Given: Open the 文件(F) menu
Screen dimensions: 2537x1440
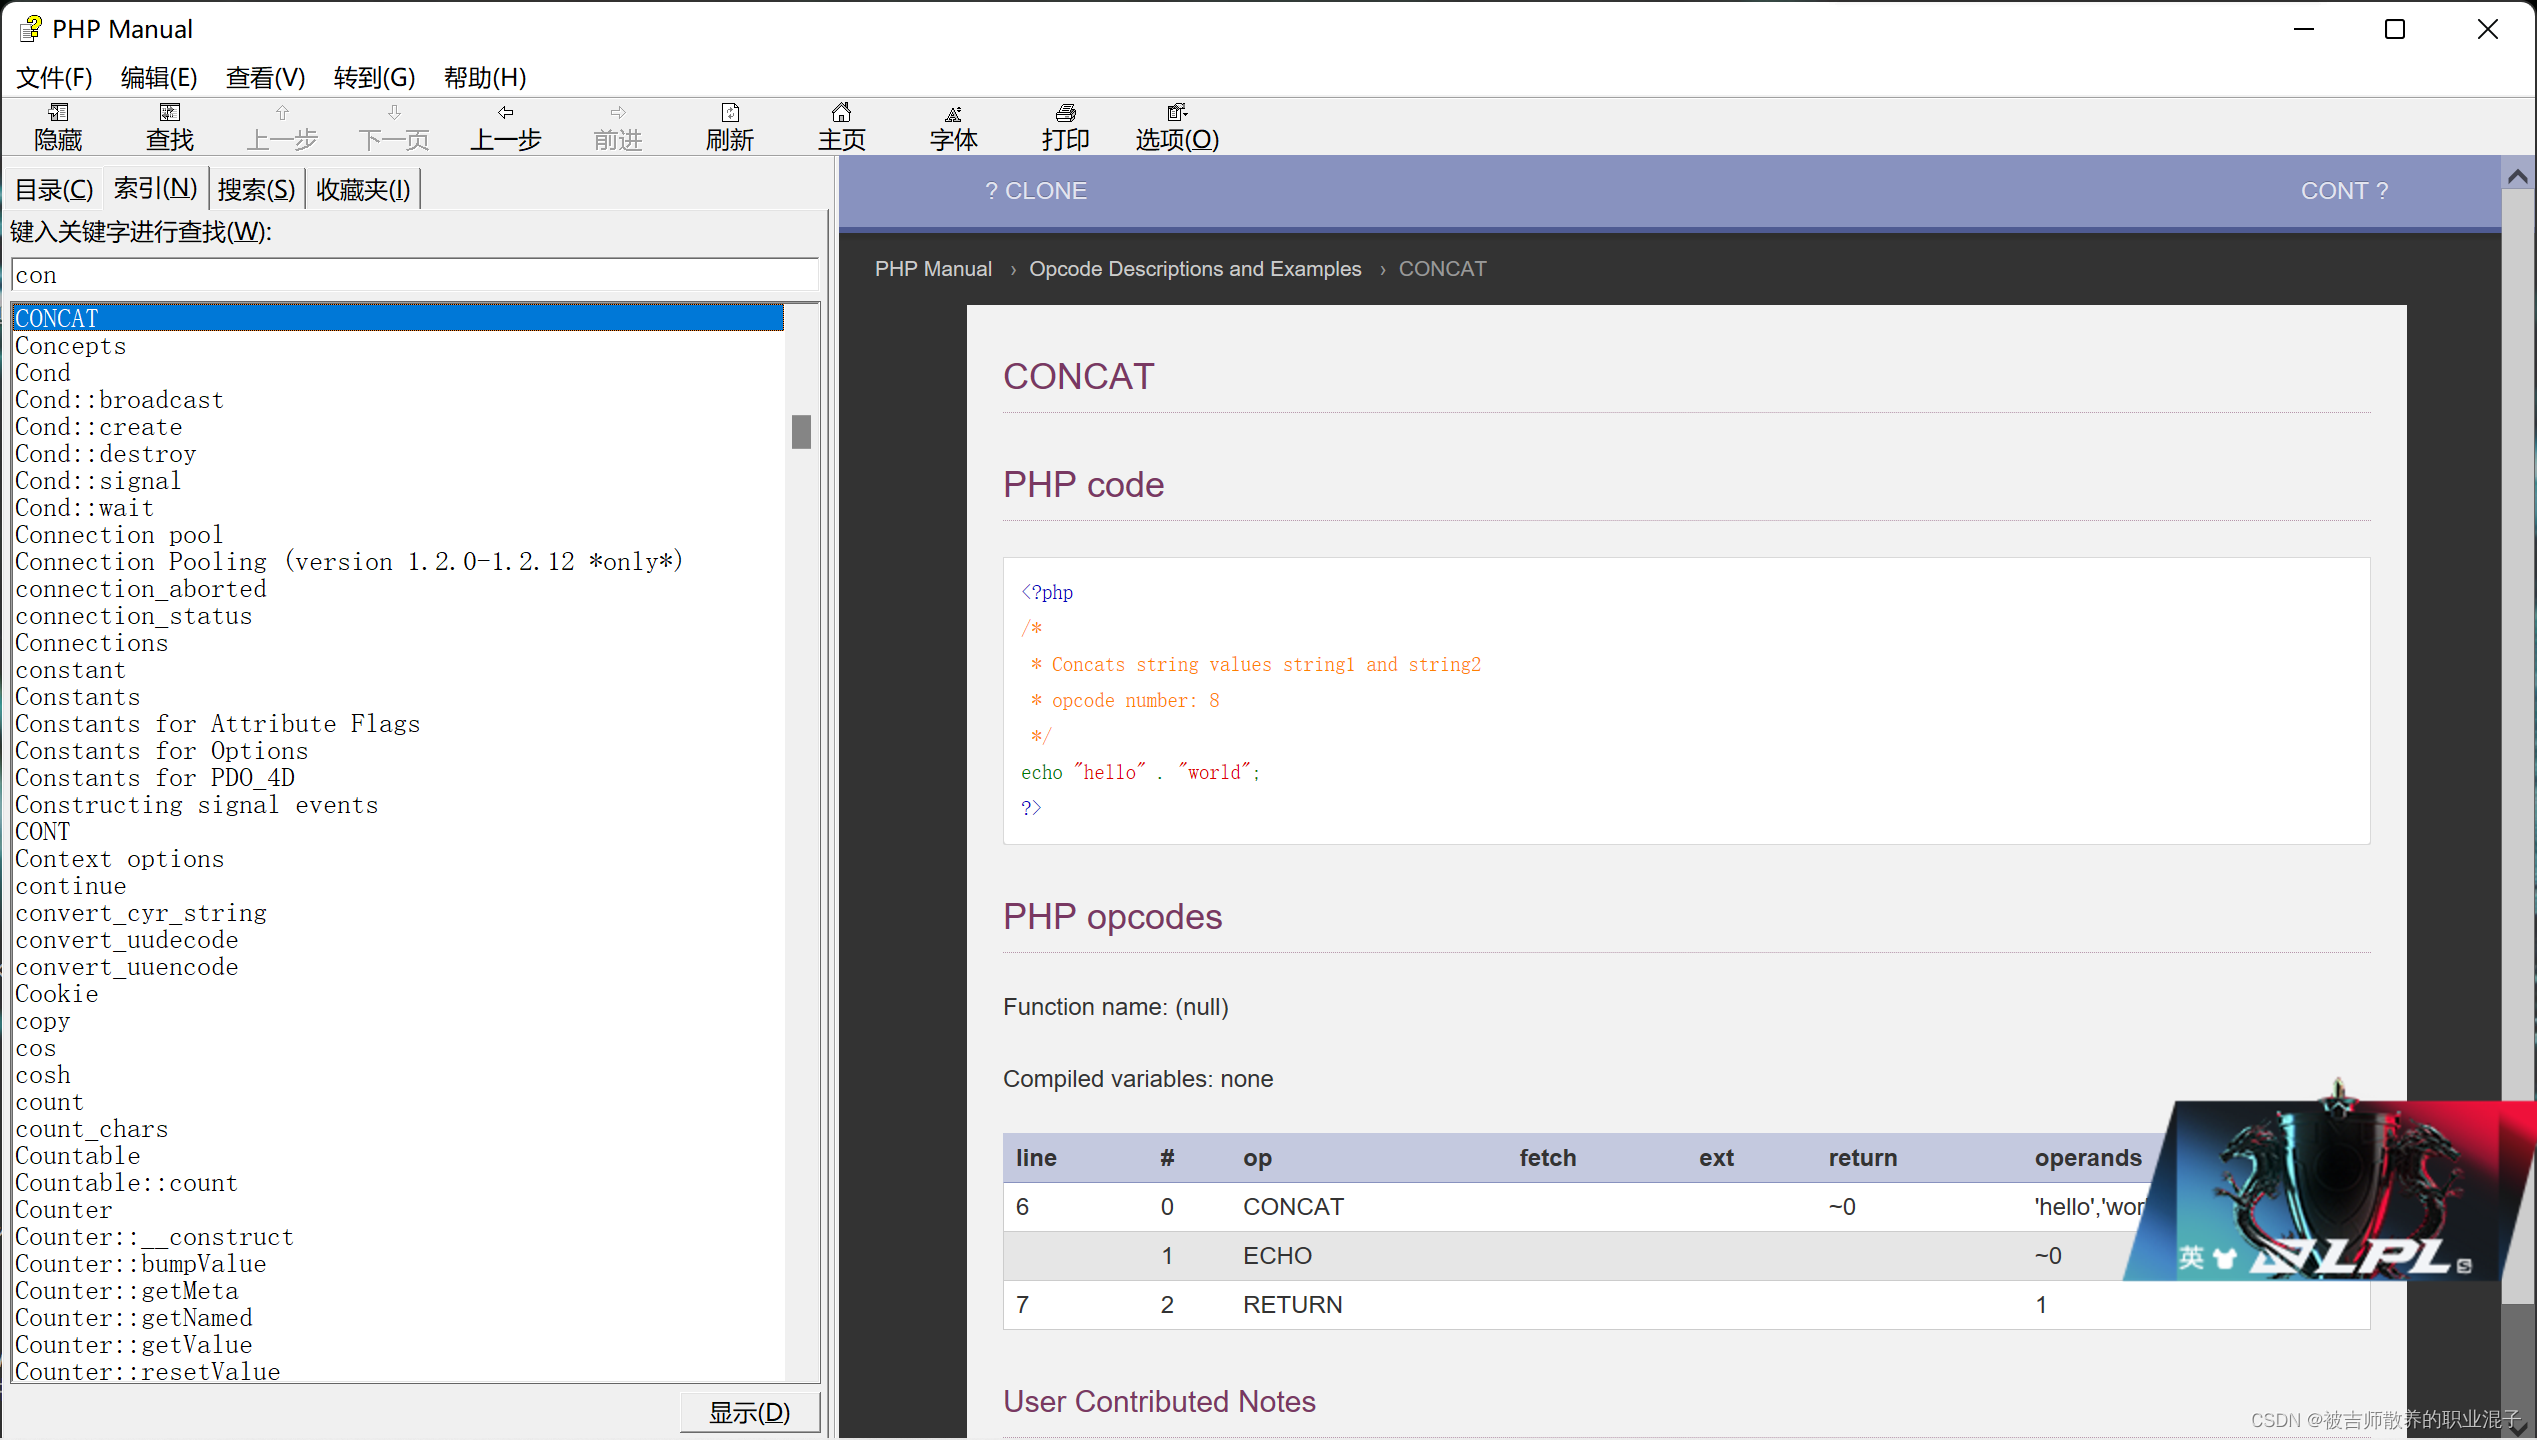Looking at the screenshot, I should tap(54, 77).
